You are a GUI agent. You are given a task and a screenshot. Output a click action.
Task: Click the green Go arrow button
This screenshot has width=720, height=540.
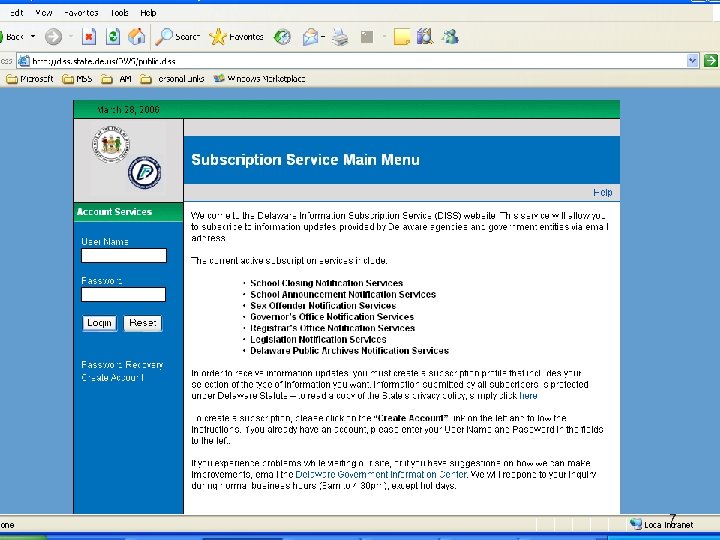710,60
